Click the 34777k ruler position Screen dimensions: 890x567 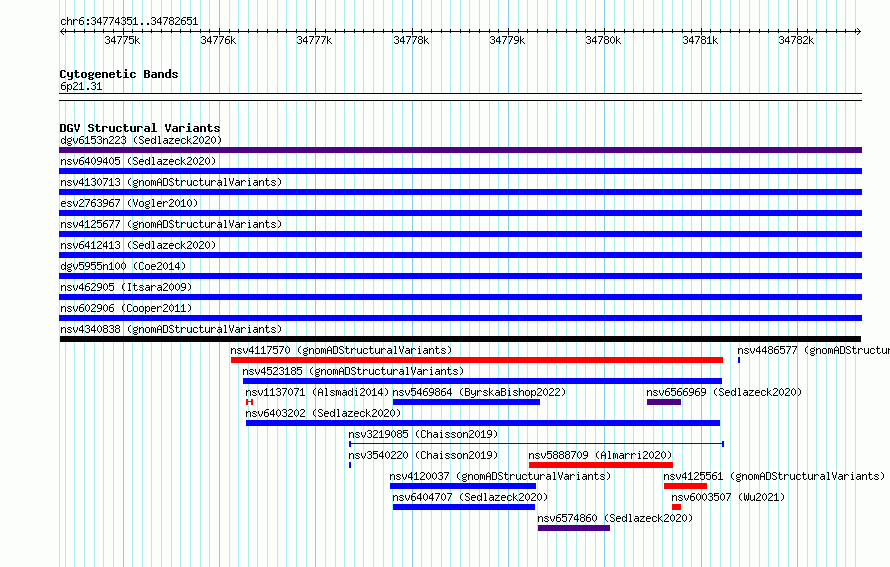click(314, 40)
